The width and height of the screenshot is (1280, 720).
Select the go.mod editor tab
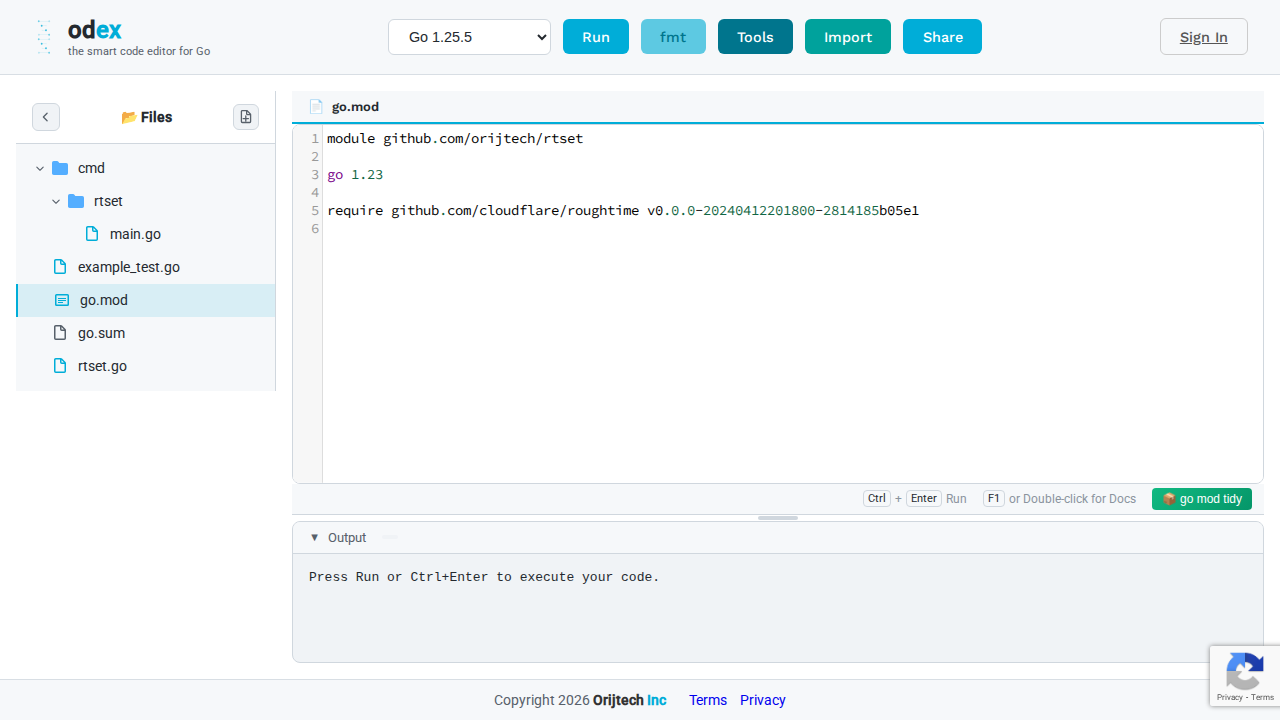[354, 107]
